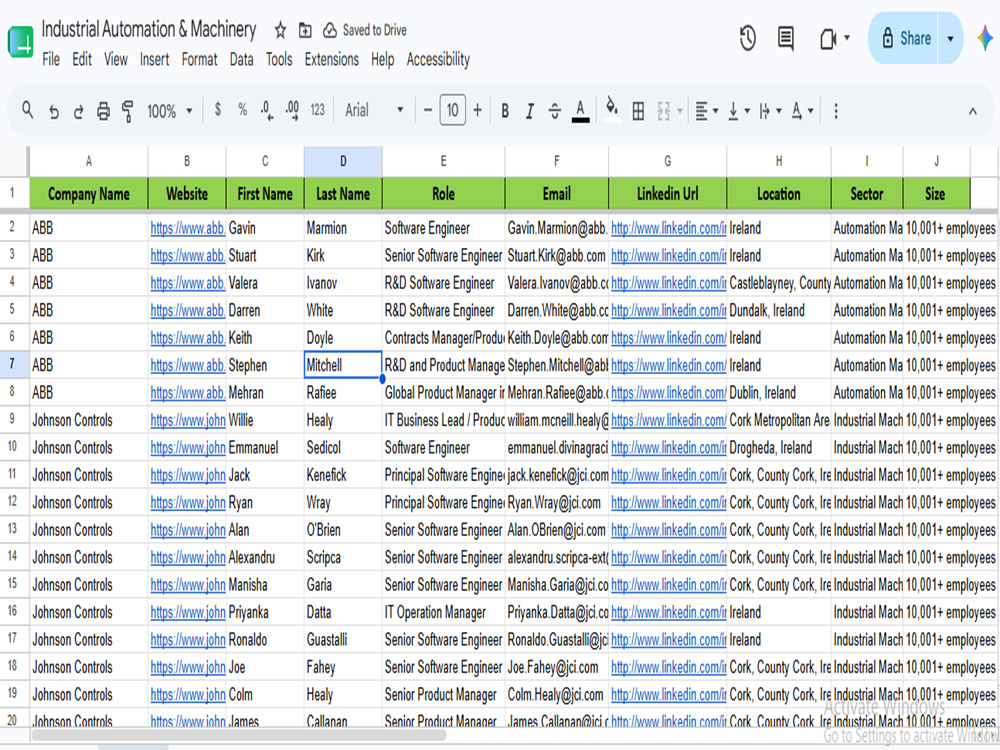Star the Industrial Automation & Machinery document
The image size is (1000, 750).
280,30
